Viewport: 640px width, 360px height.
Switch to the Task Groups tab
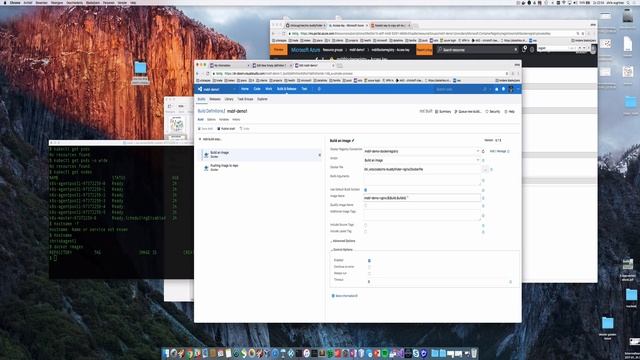click(x=245, y=99)
